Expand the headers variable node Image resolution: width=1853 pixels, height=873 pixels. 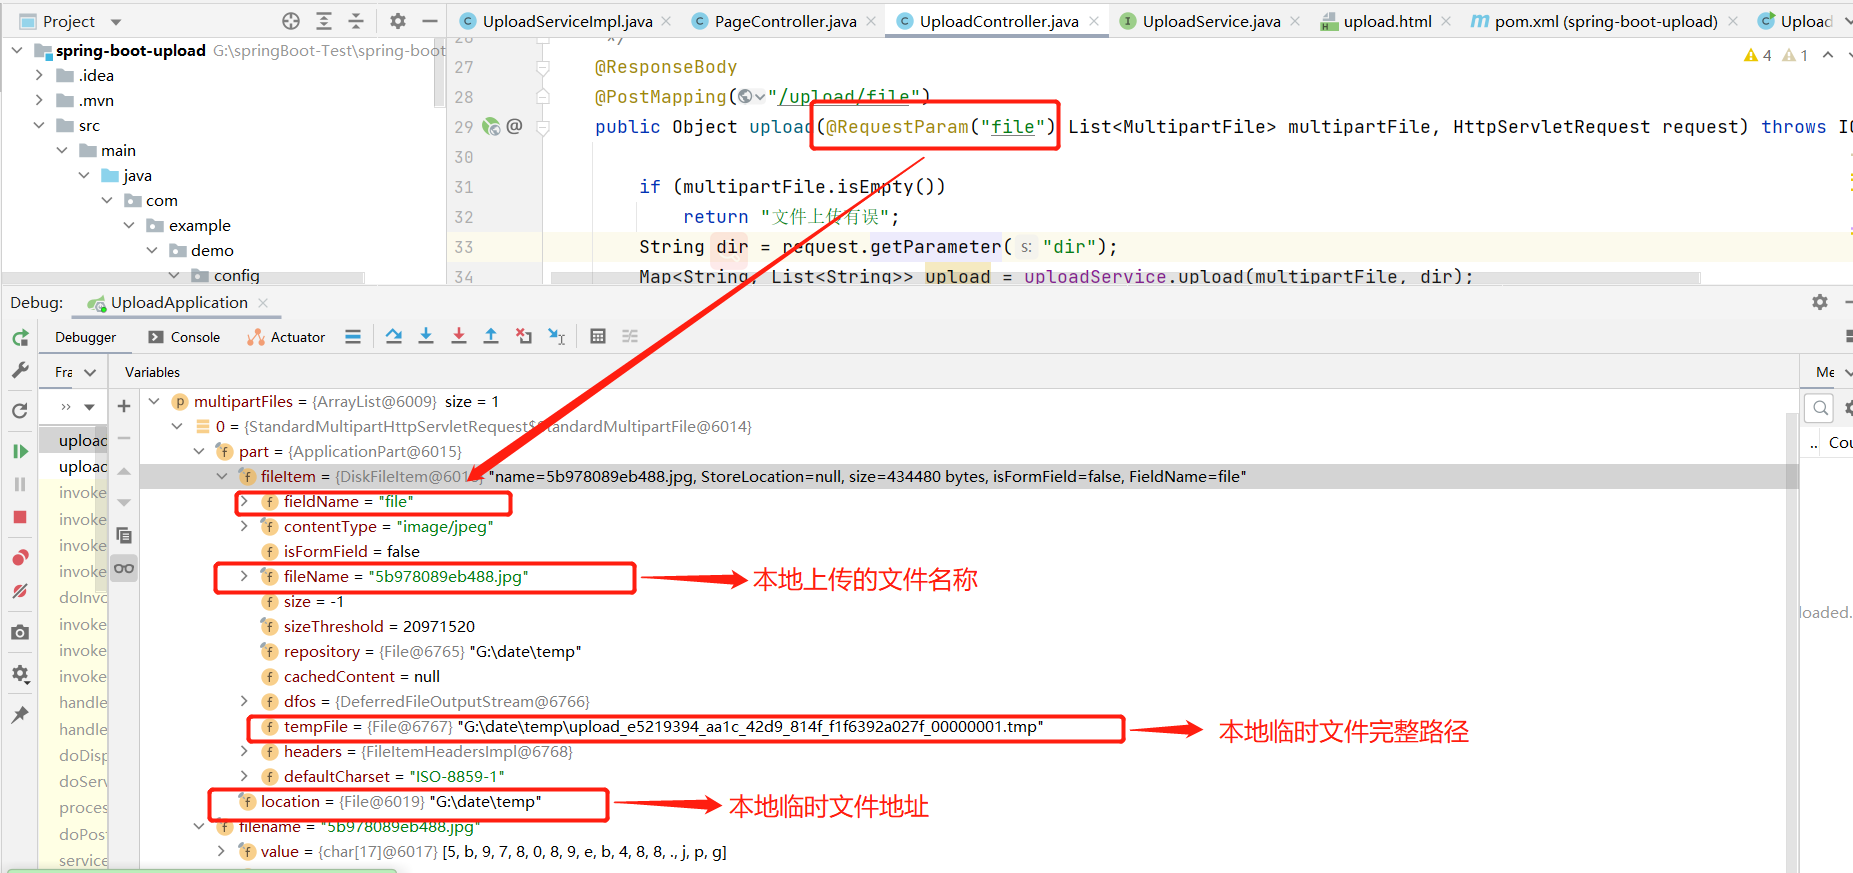click(244, 751)
